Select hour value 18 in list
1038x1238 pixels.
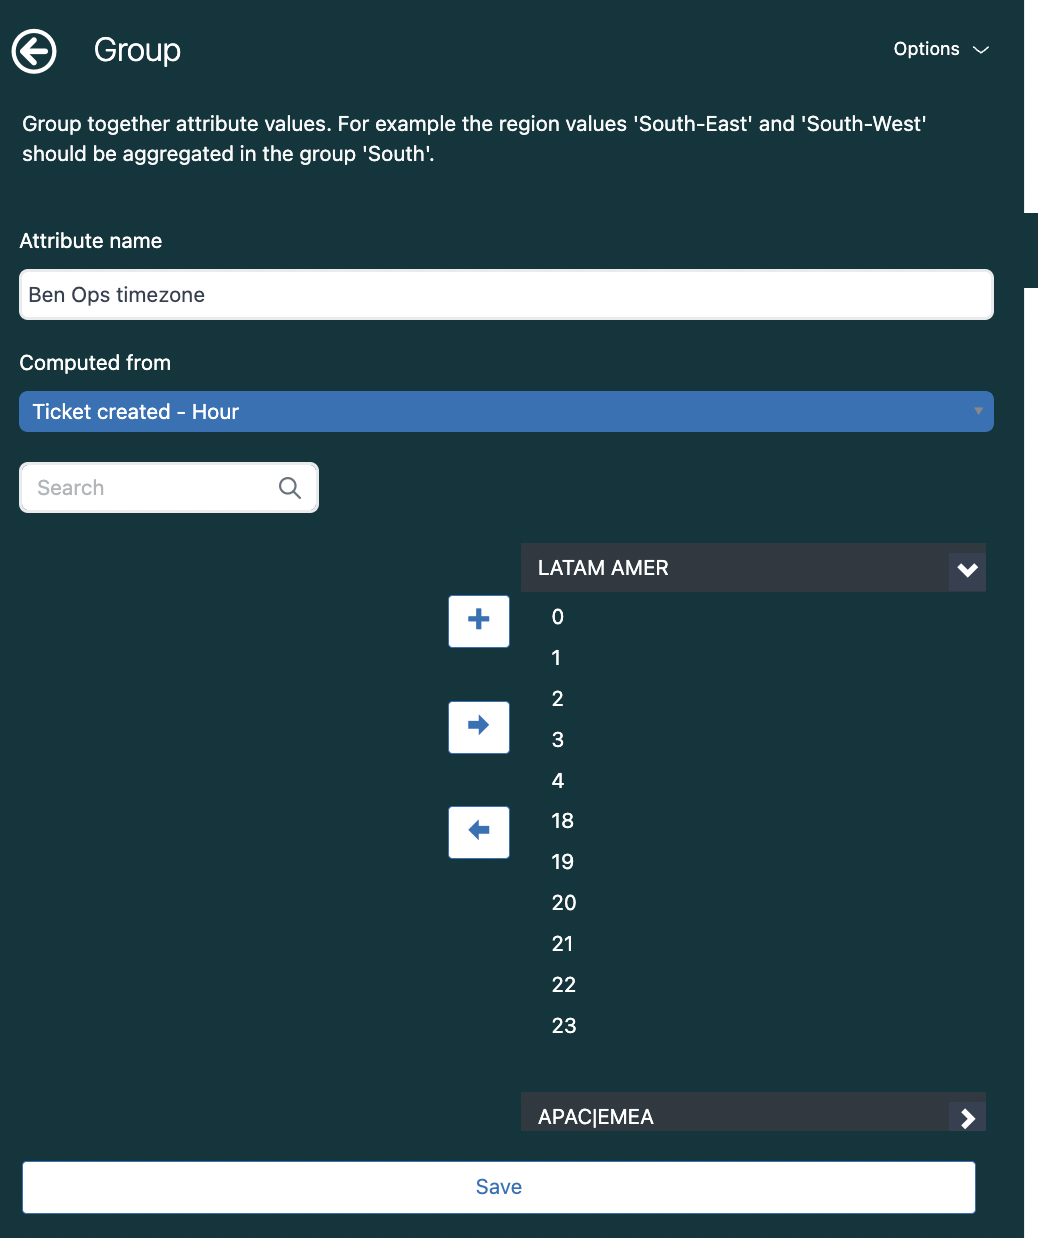(x=563, y=821)
